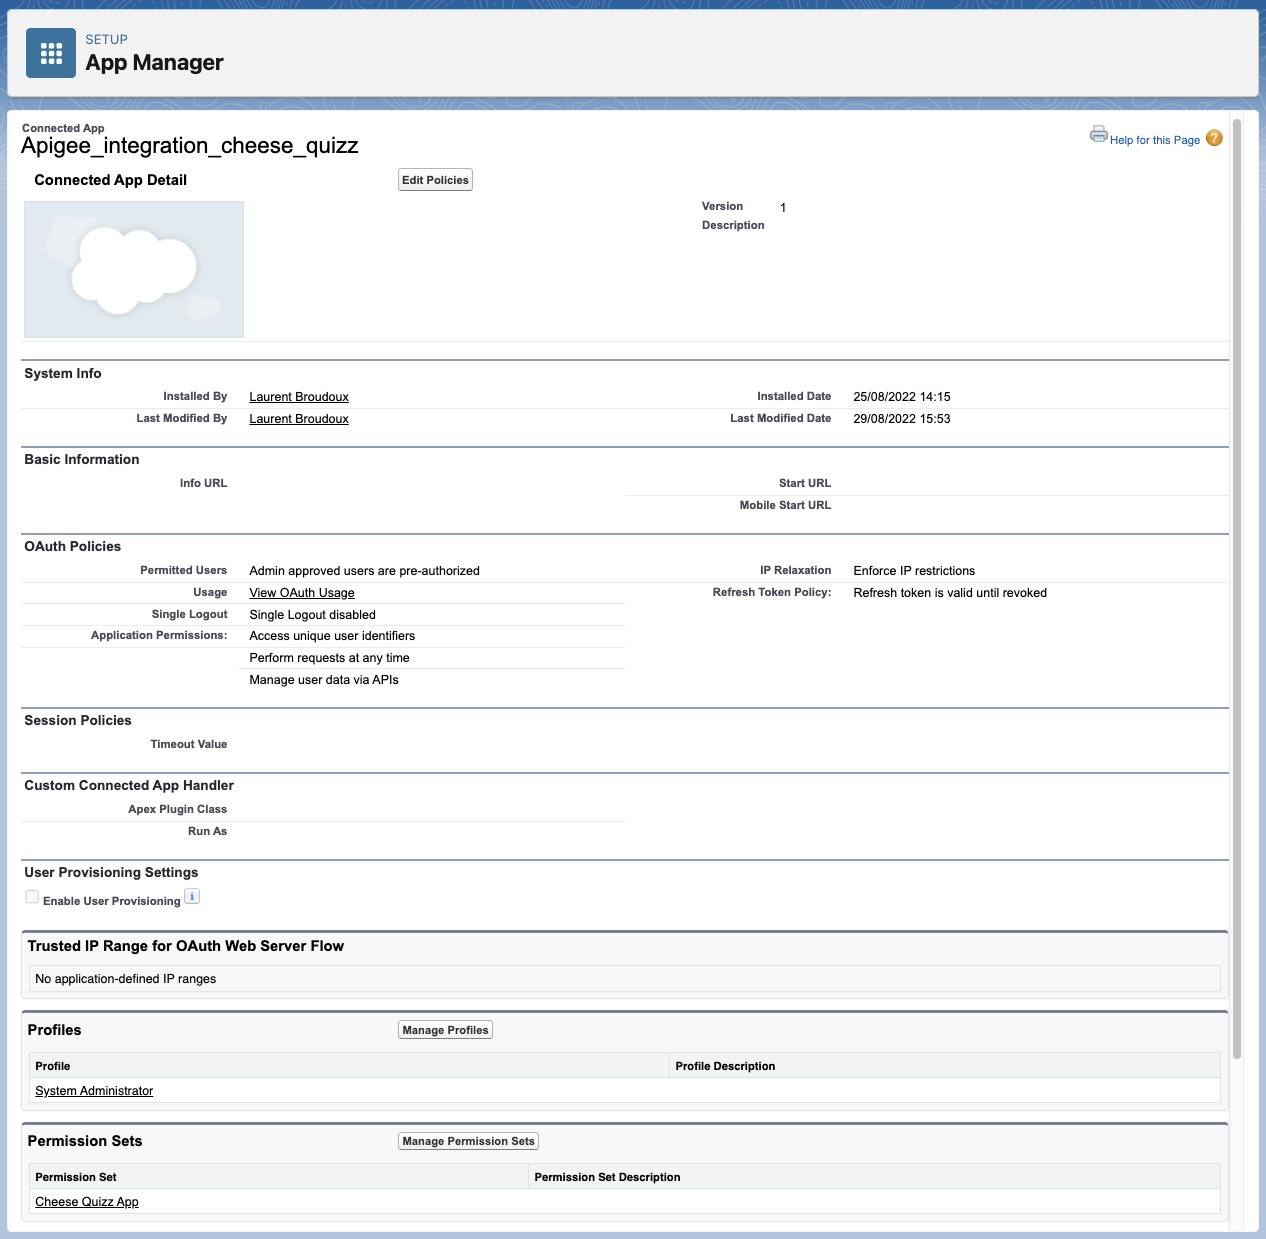This screenshot has height=1239, width=1266.
Task: Click 'Enforce IP restrictions' value
Action: click(x=914, y=571)
